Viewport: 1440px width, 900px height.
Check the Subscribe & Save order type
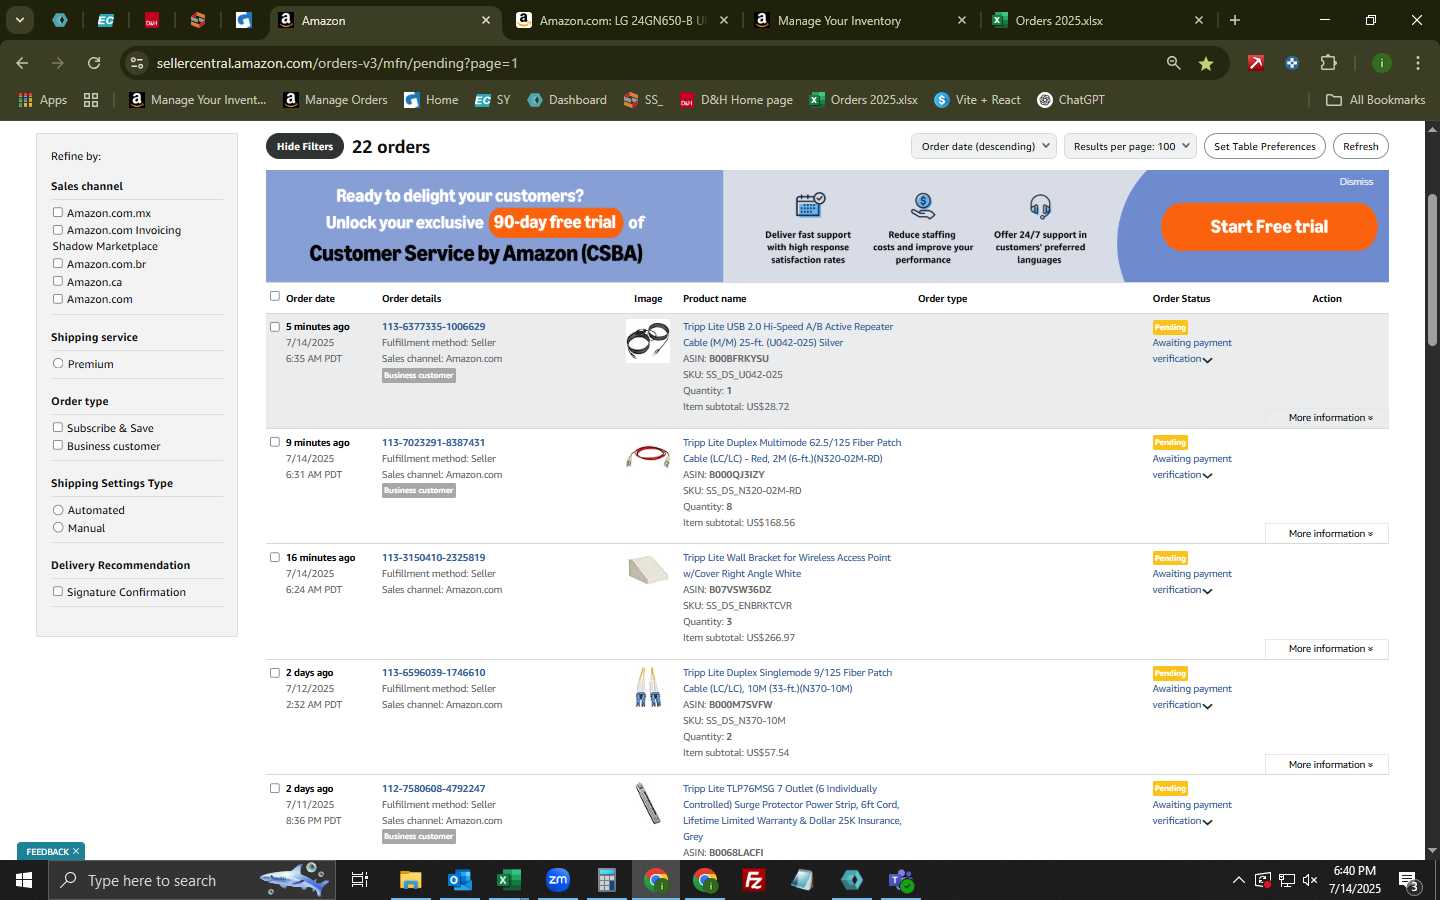click(58, 427)
